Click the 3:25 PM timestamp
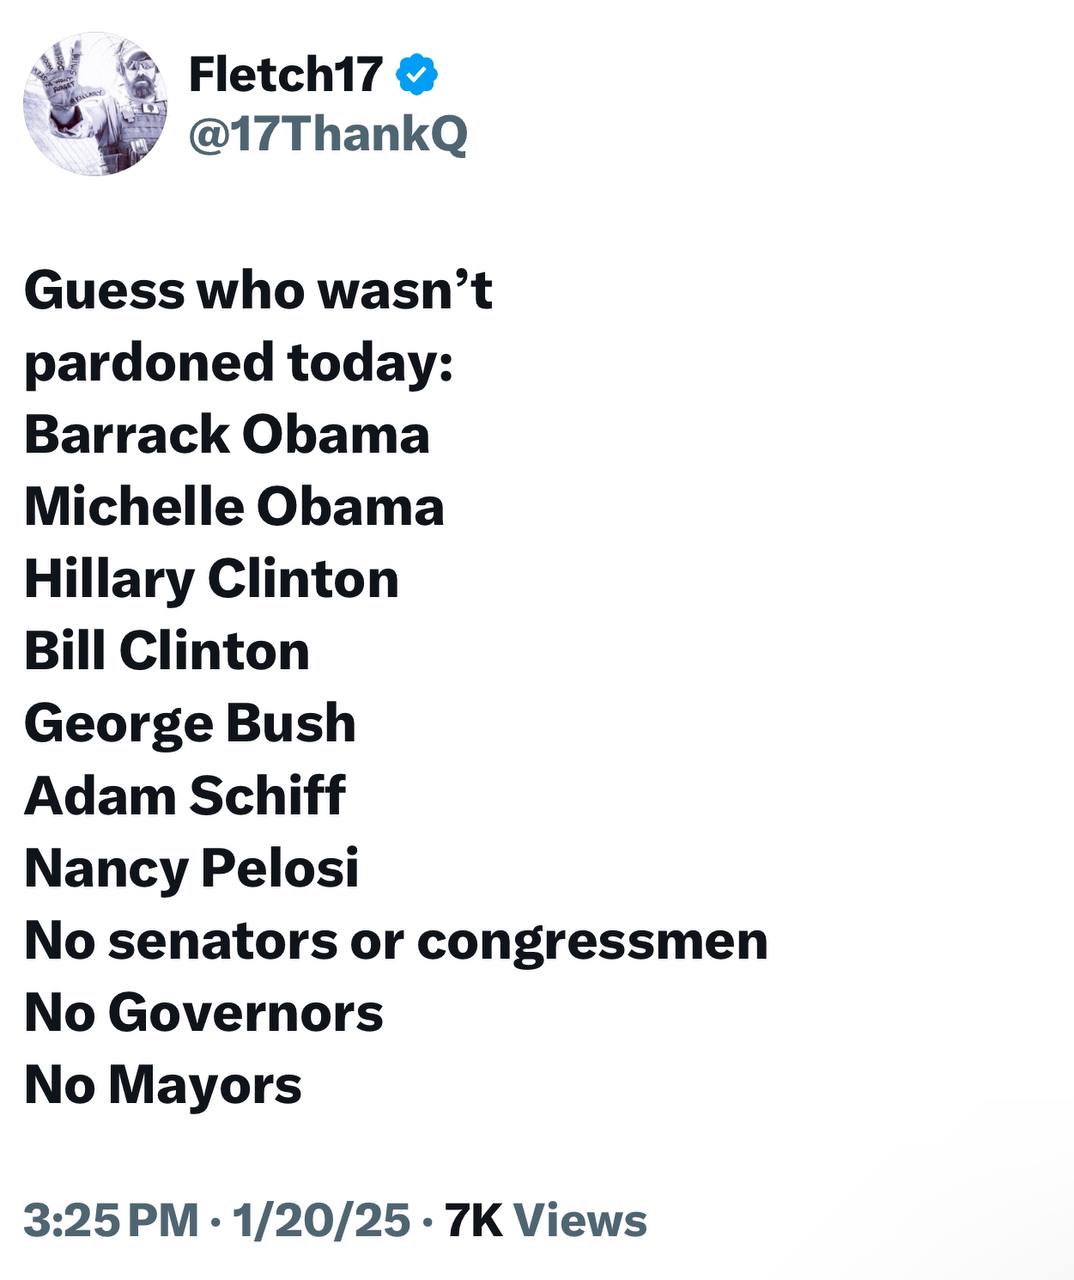The width and height of the screenshot is (1074, 1280). (x=111, y=1220)
